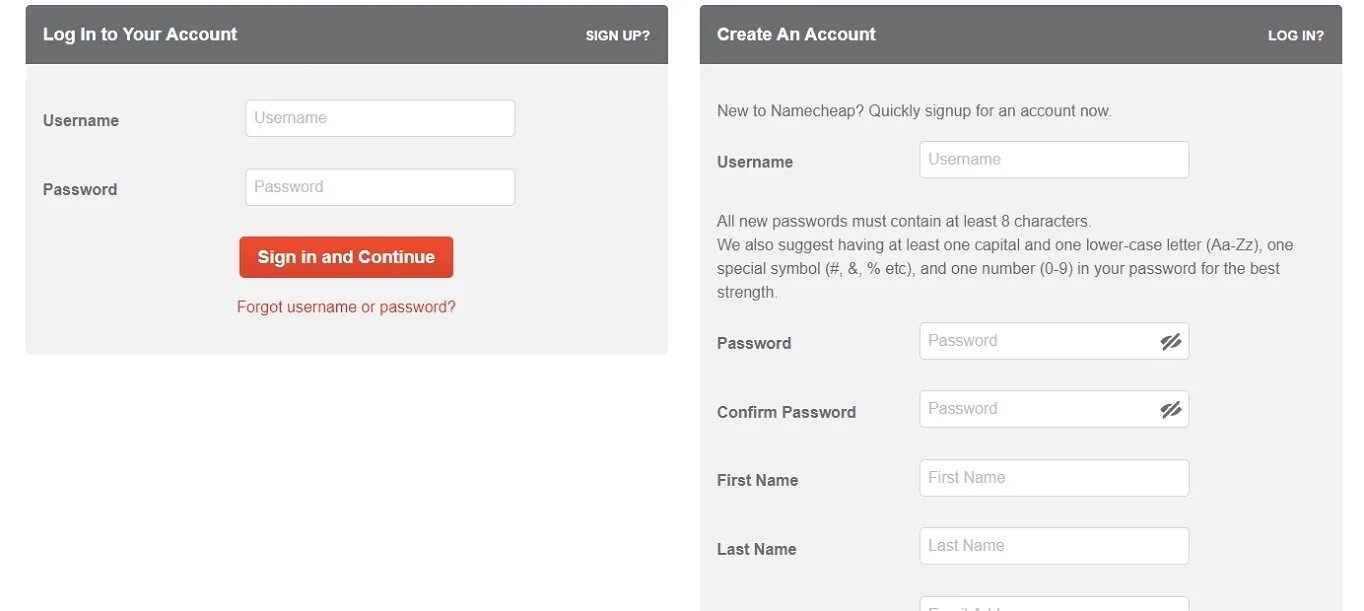Click the Last Name label
Viewport: 1364px width, 611px height.
[756, 549]
